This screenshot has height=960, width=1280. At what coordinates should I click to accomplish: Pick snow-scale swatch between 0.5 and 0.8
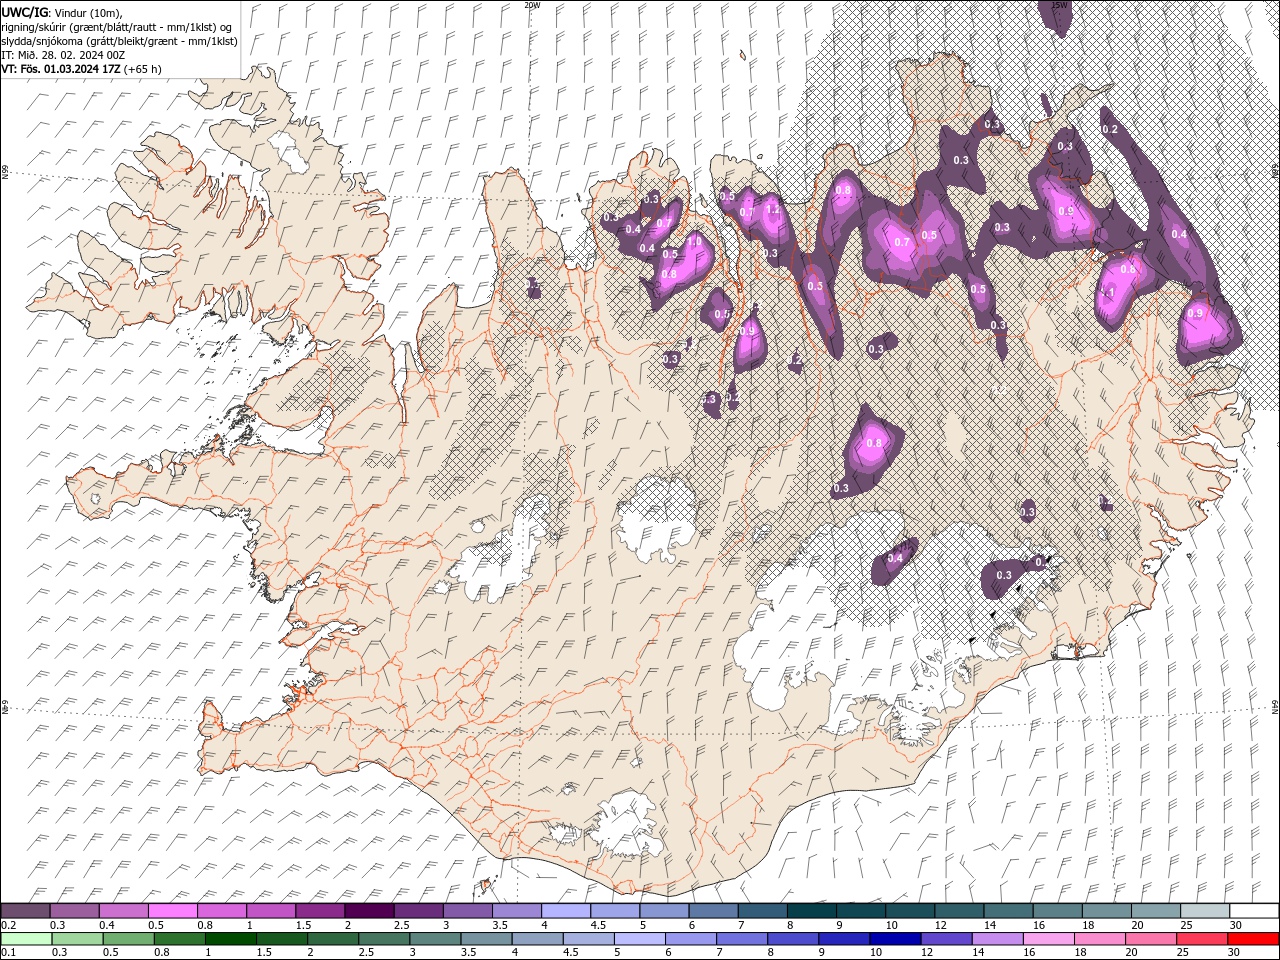coord(172,911)
